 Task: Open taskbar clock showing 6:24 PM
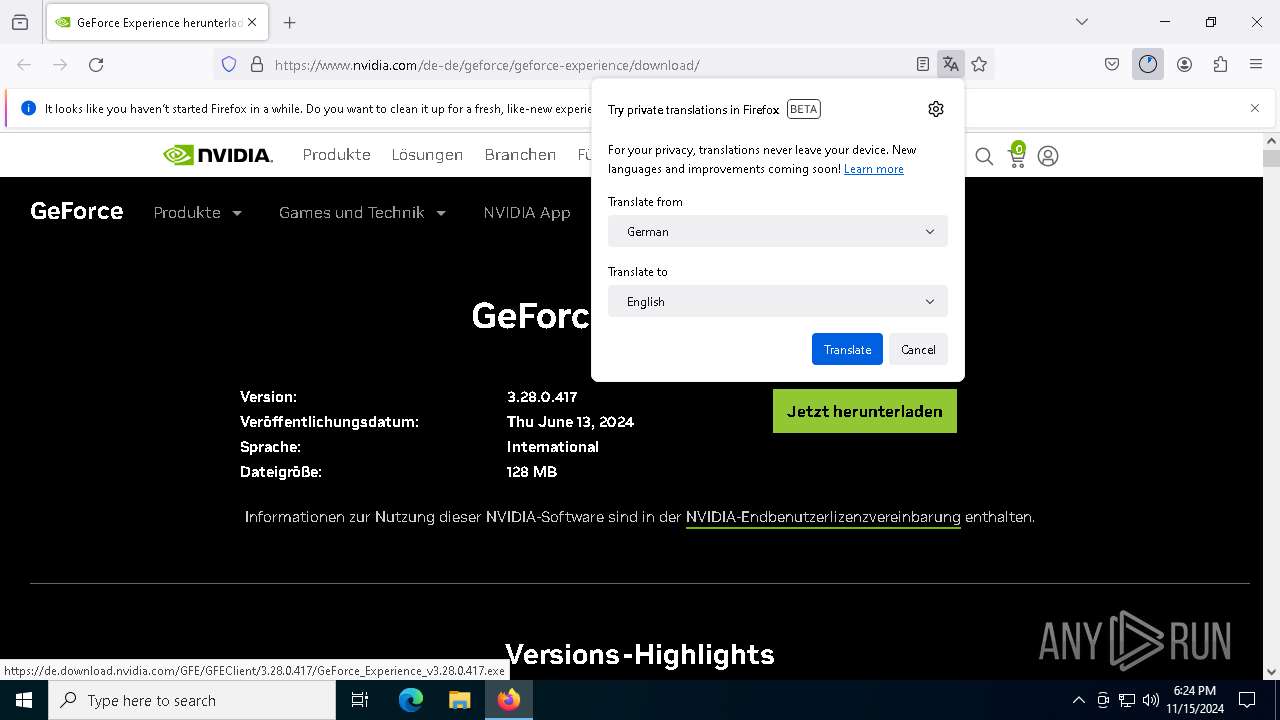(1194, 700)
